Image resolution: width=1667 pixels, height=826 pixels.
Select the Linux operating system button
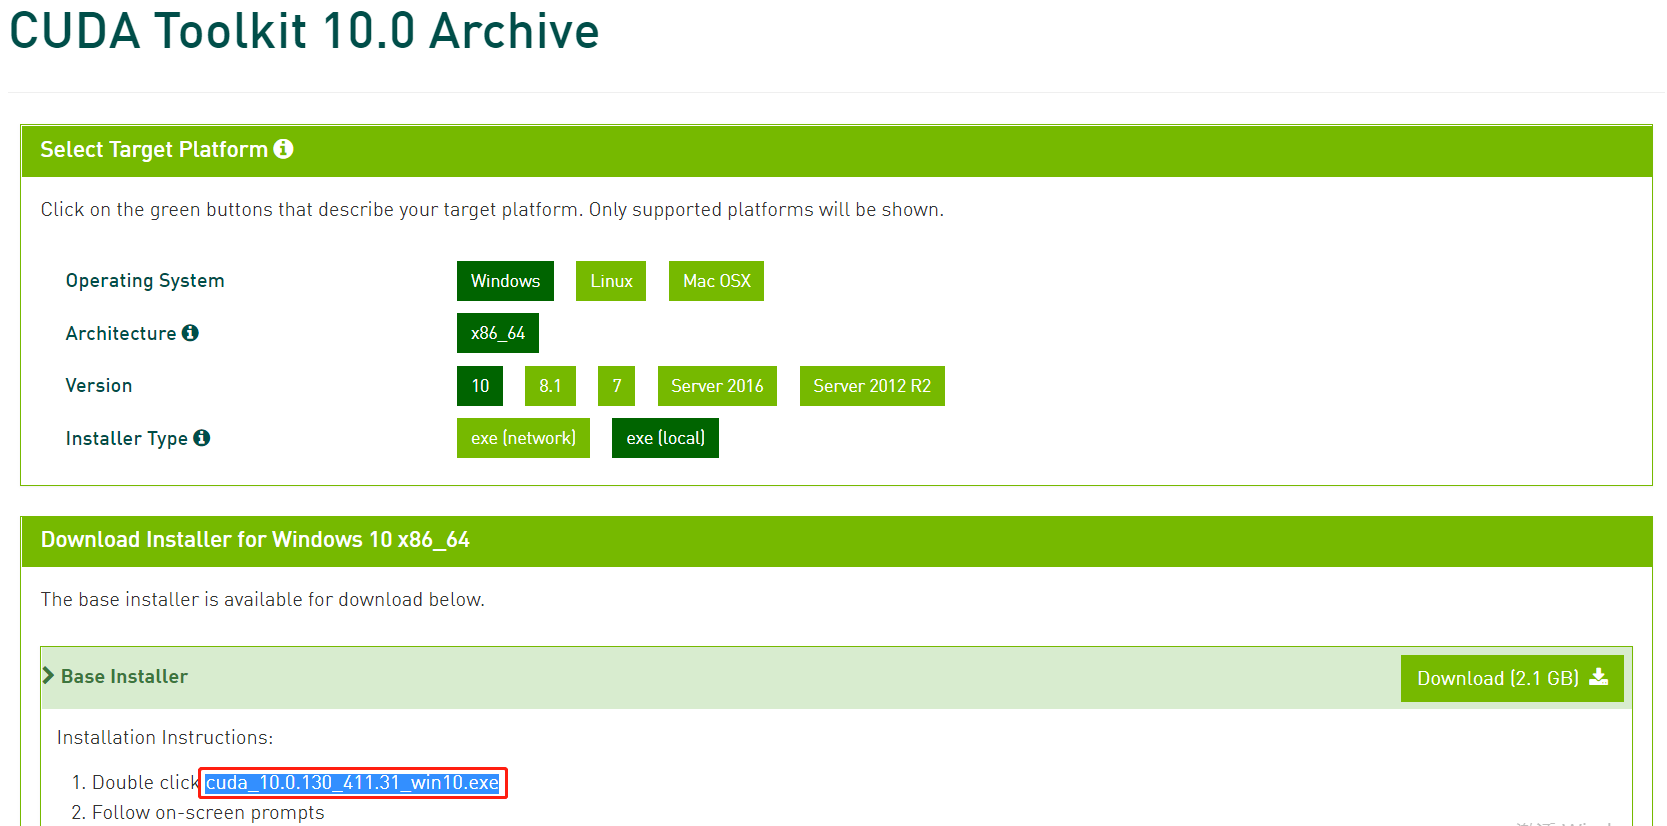(611, 281)
